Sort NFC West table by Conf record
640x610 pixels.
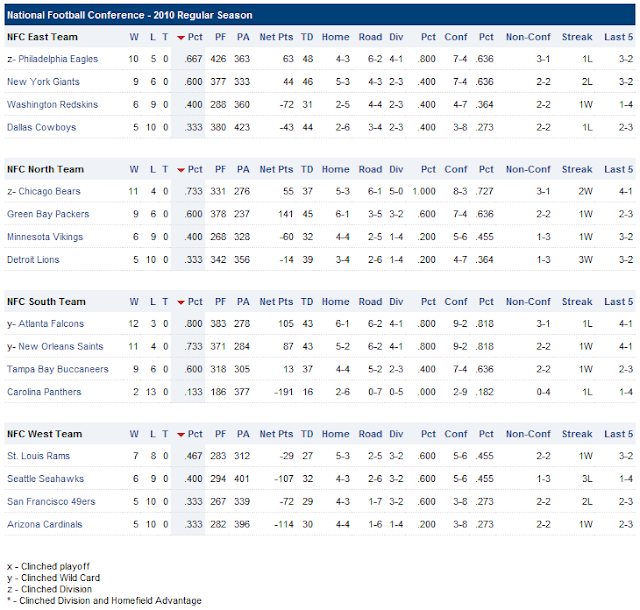click(456, 434)
